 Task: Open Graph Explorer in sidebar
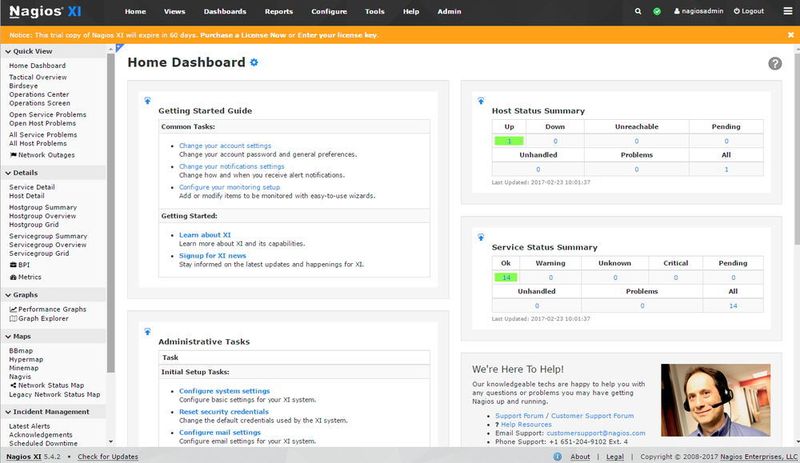click(x=39, y=319)
